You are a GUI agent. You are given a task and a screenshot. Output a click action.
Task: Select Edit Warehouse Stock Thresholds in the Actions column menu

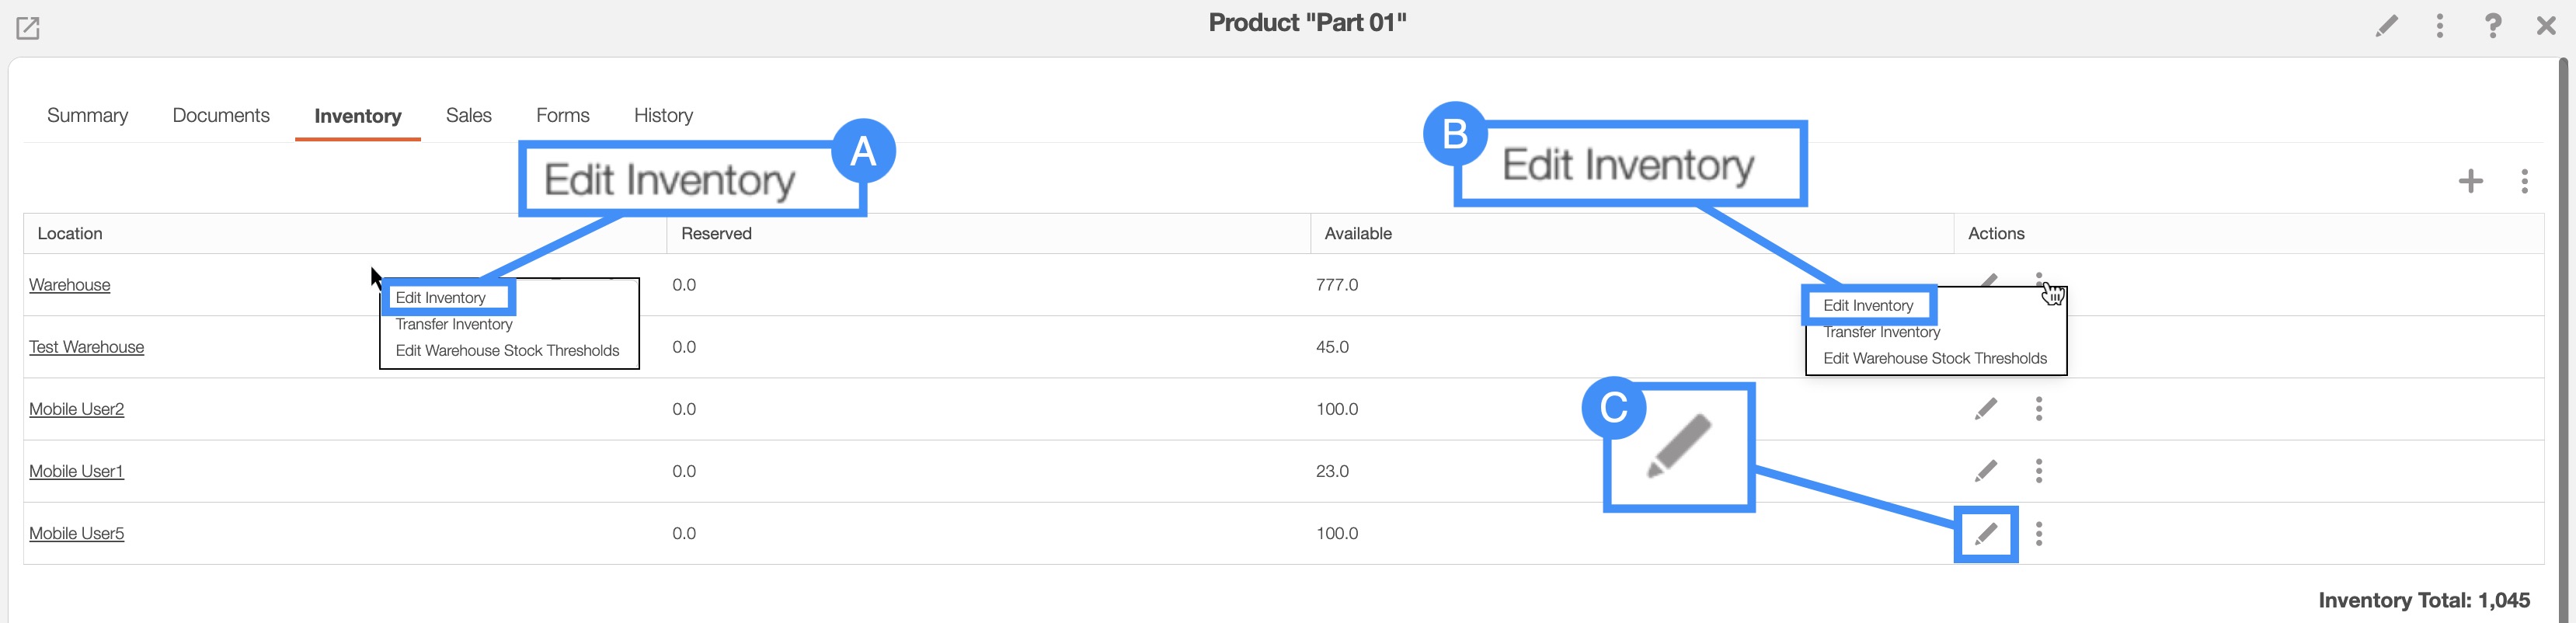(1934, 358)
